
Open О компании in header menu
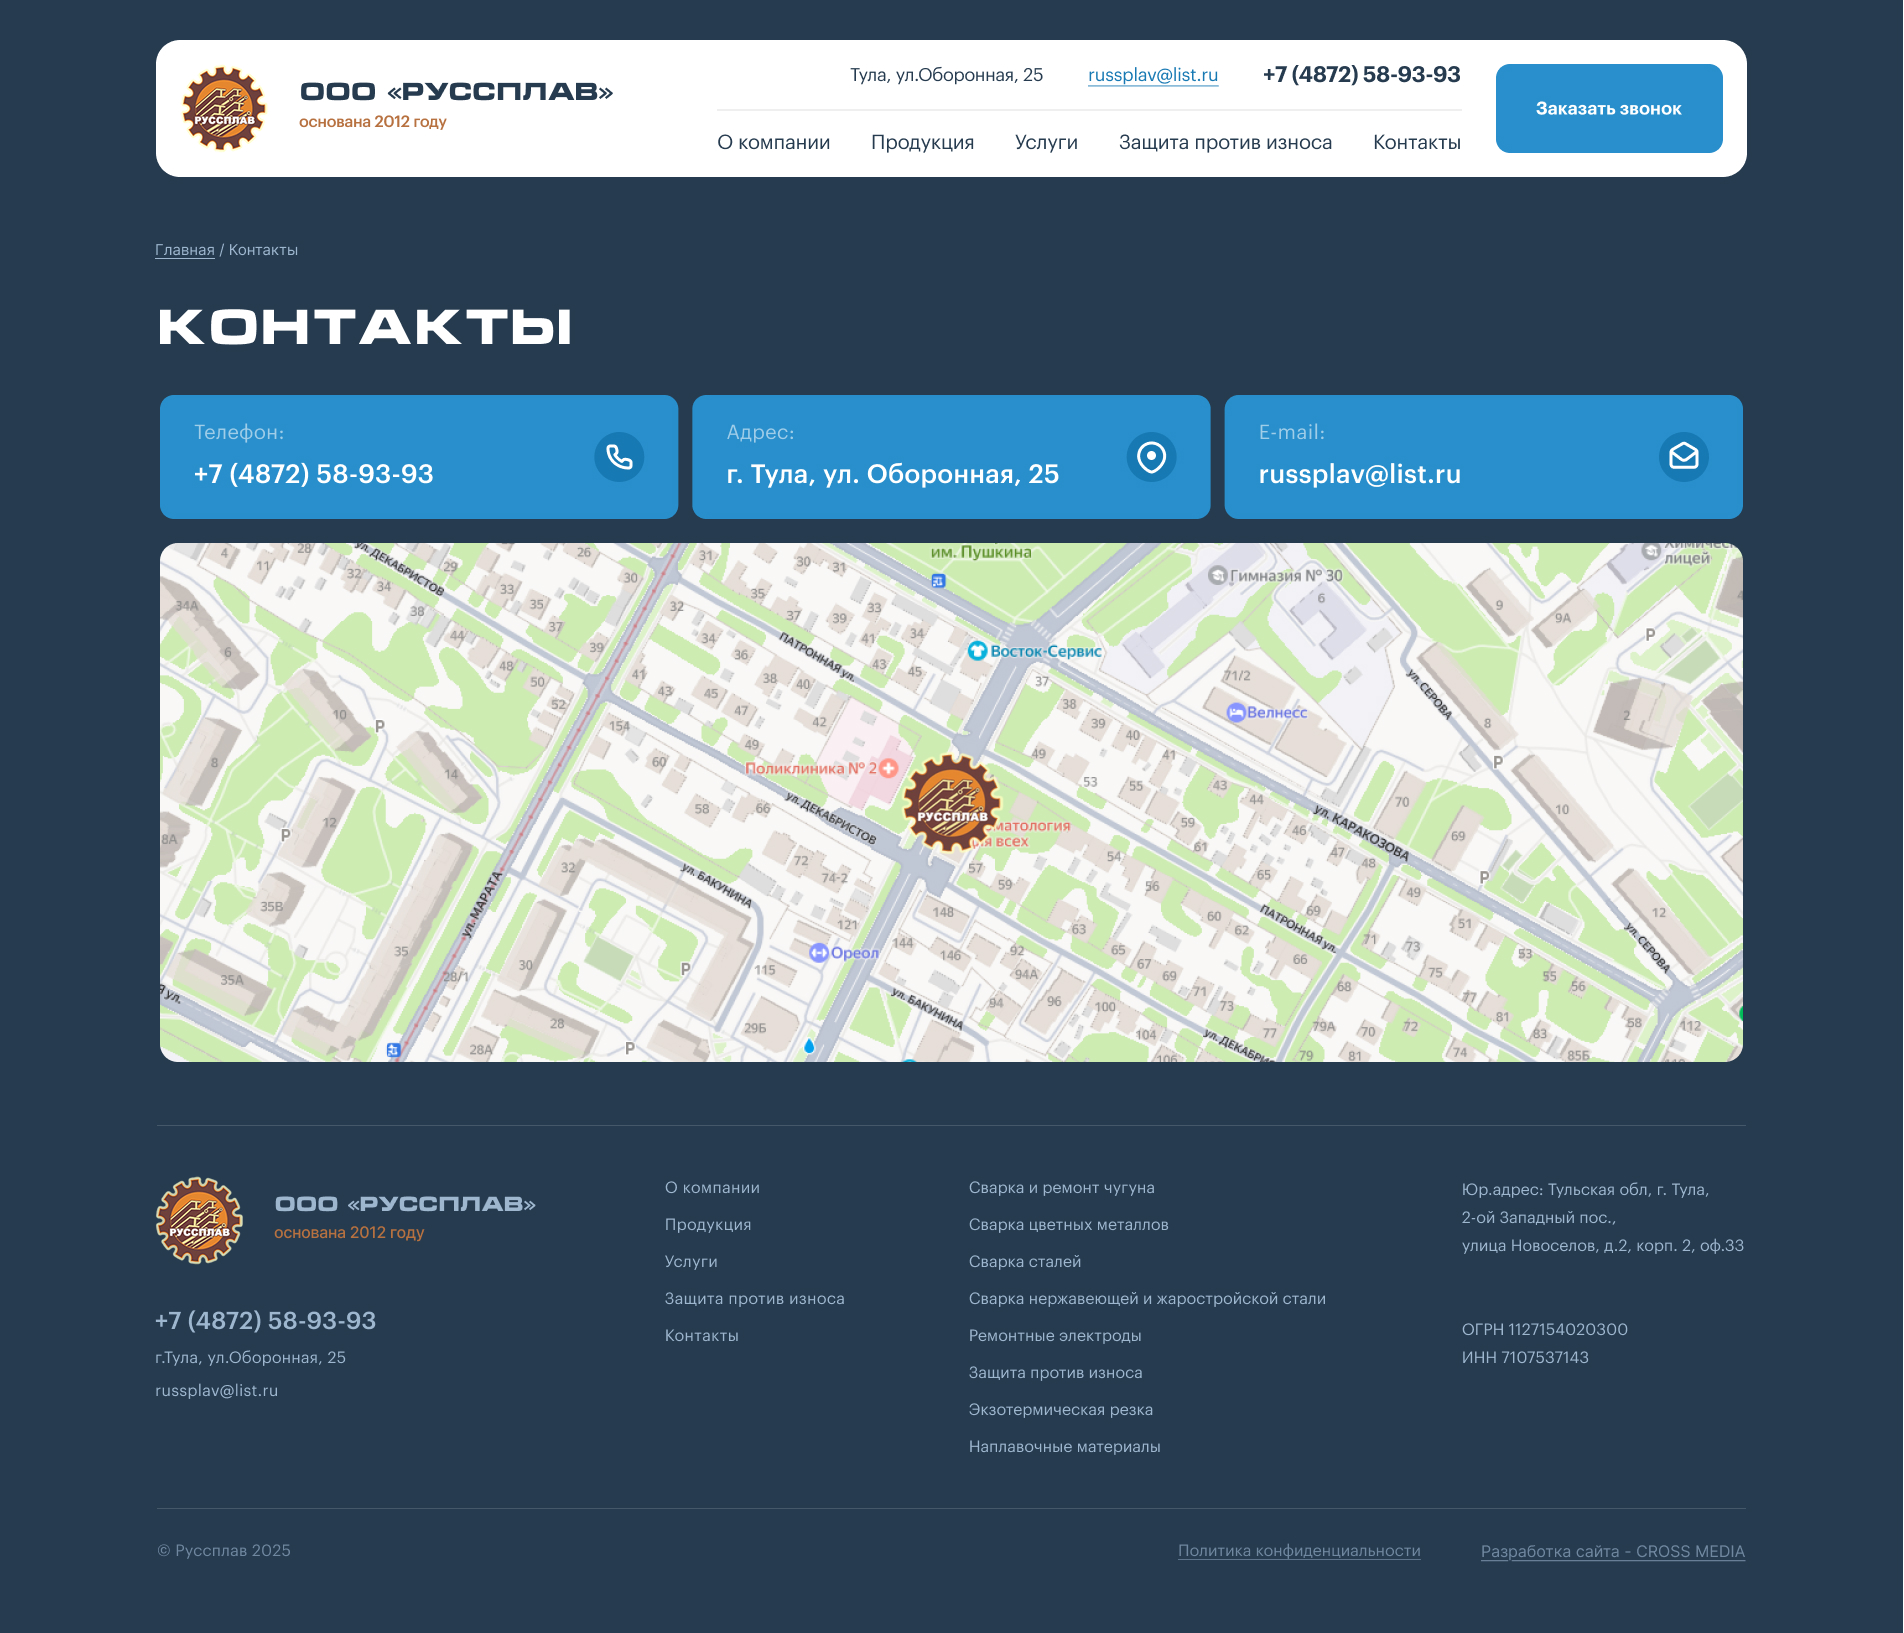(774, 142)
